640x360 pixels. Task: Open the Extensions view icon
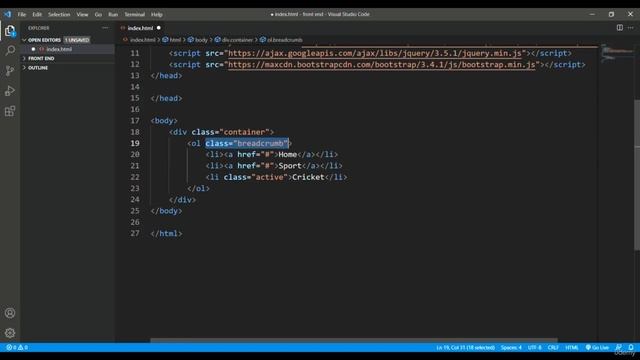(x=10, y=111)
